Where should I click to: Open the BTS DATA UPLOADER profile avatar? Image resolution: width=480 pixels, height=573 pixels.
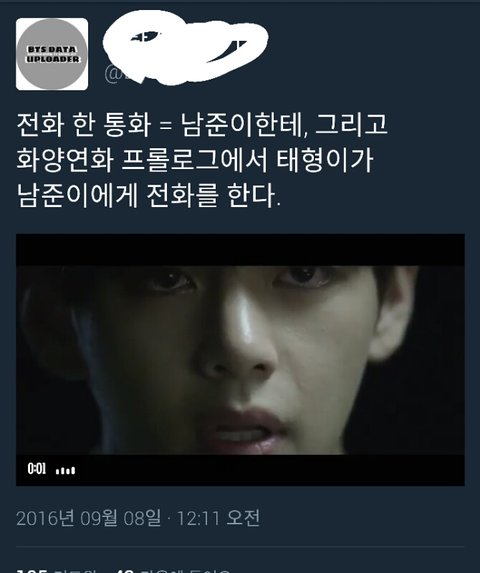point(52,54)
